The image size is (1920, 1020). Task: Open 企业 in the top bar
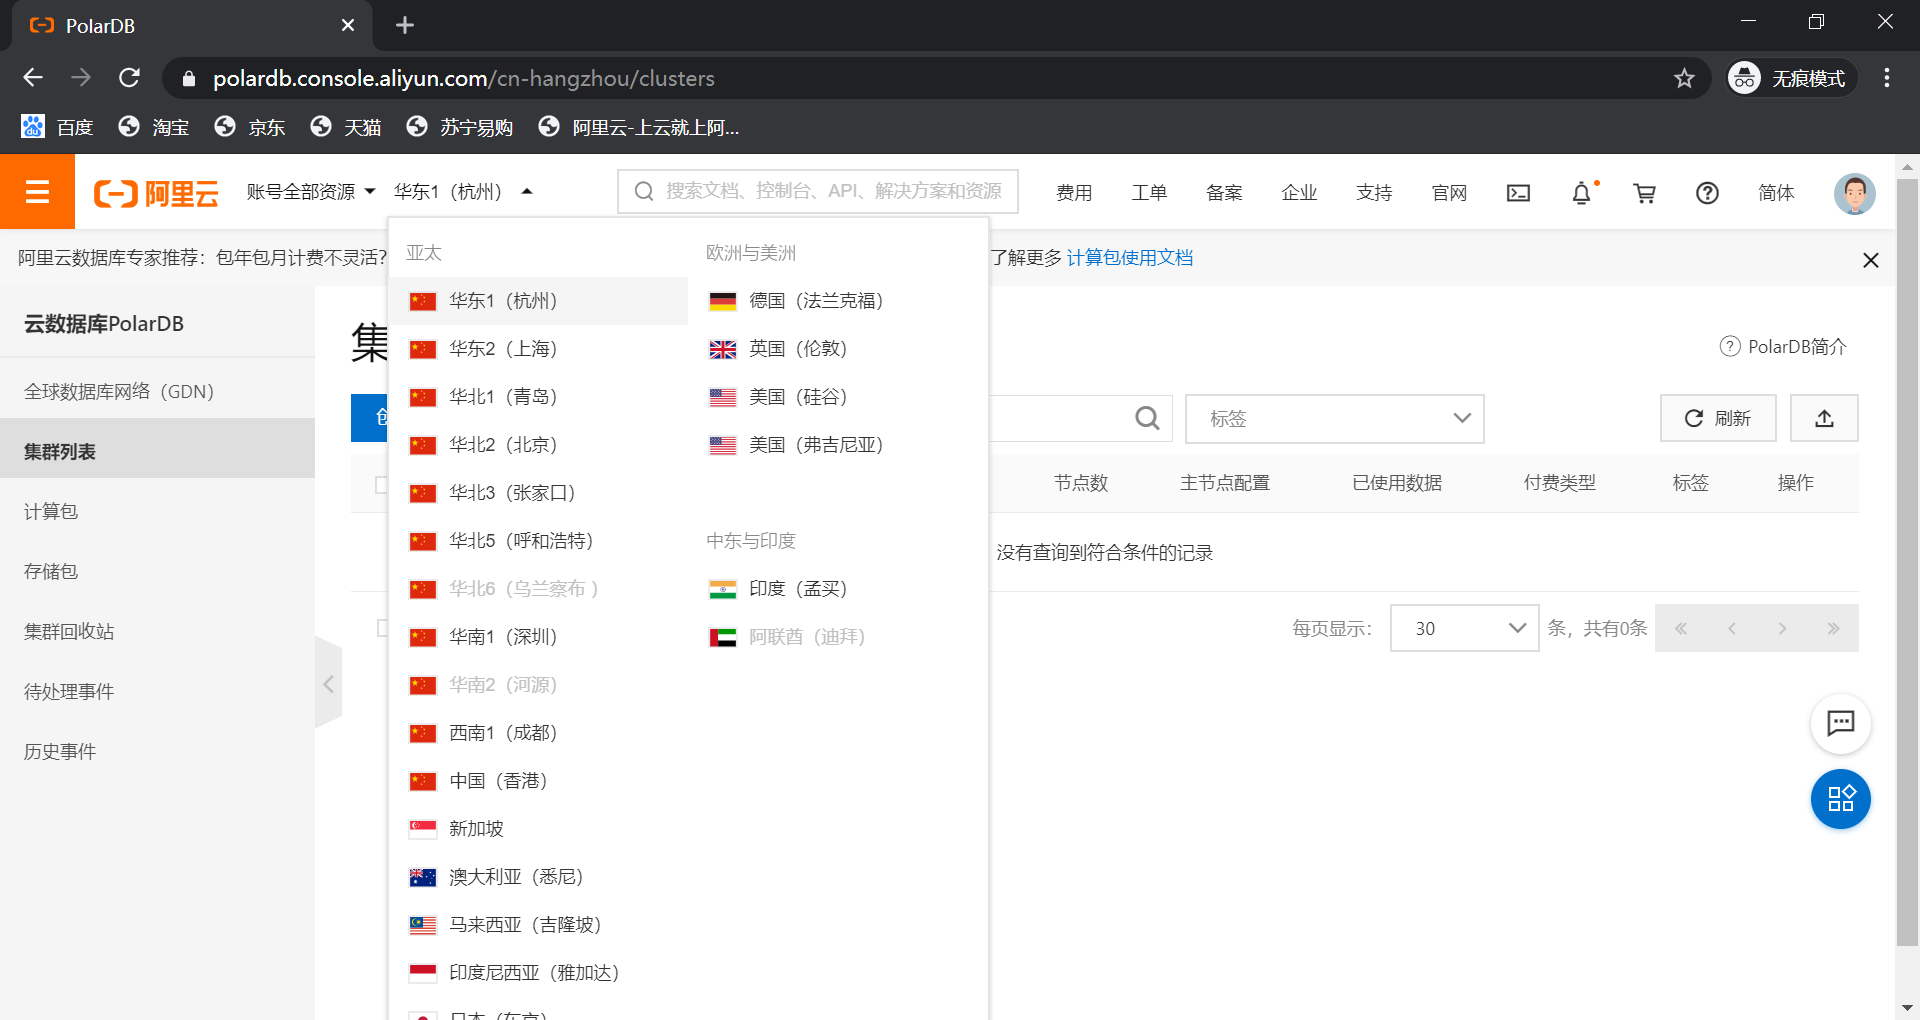click(x=1299, y=193)
